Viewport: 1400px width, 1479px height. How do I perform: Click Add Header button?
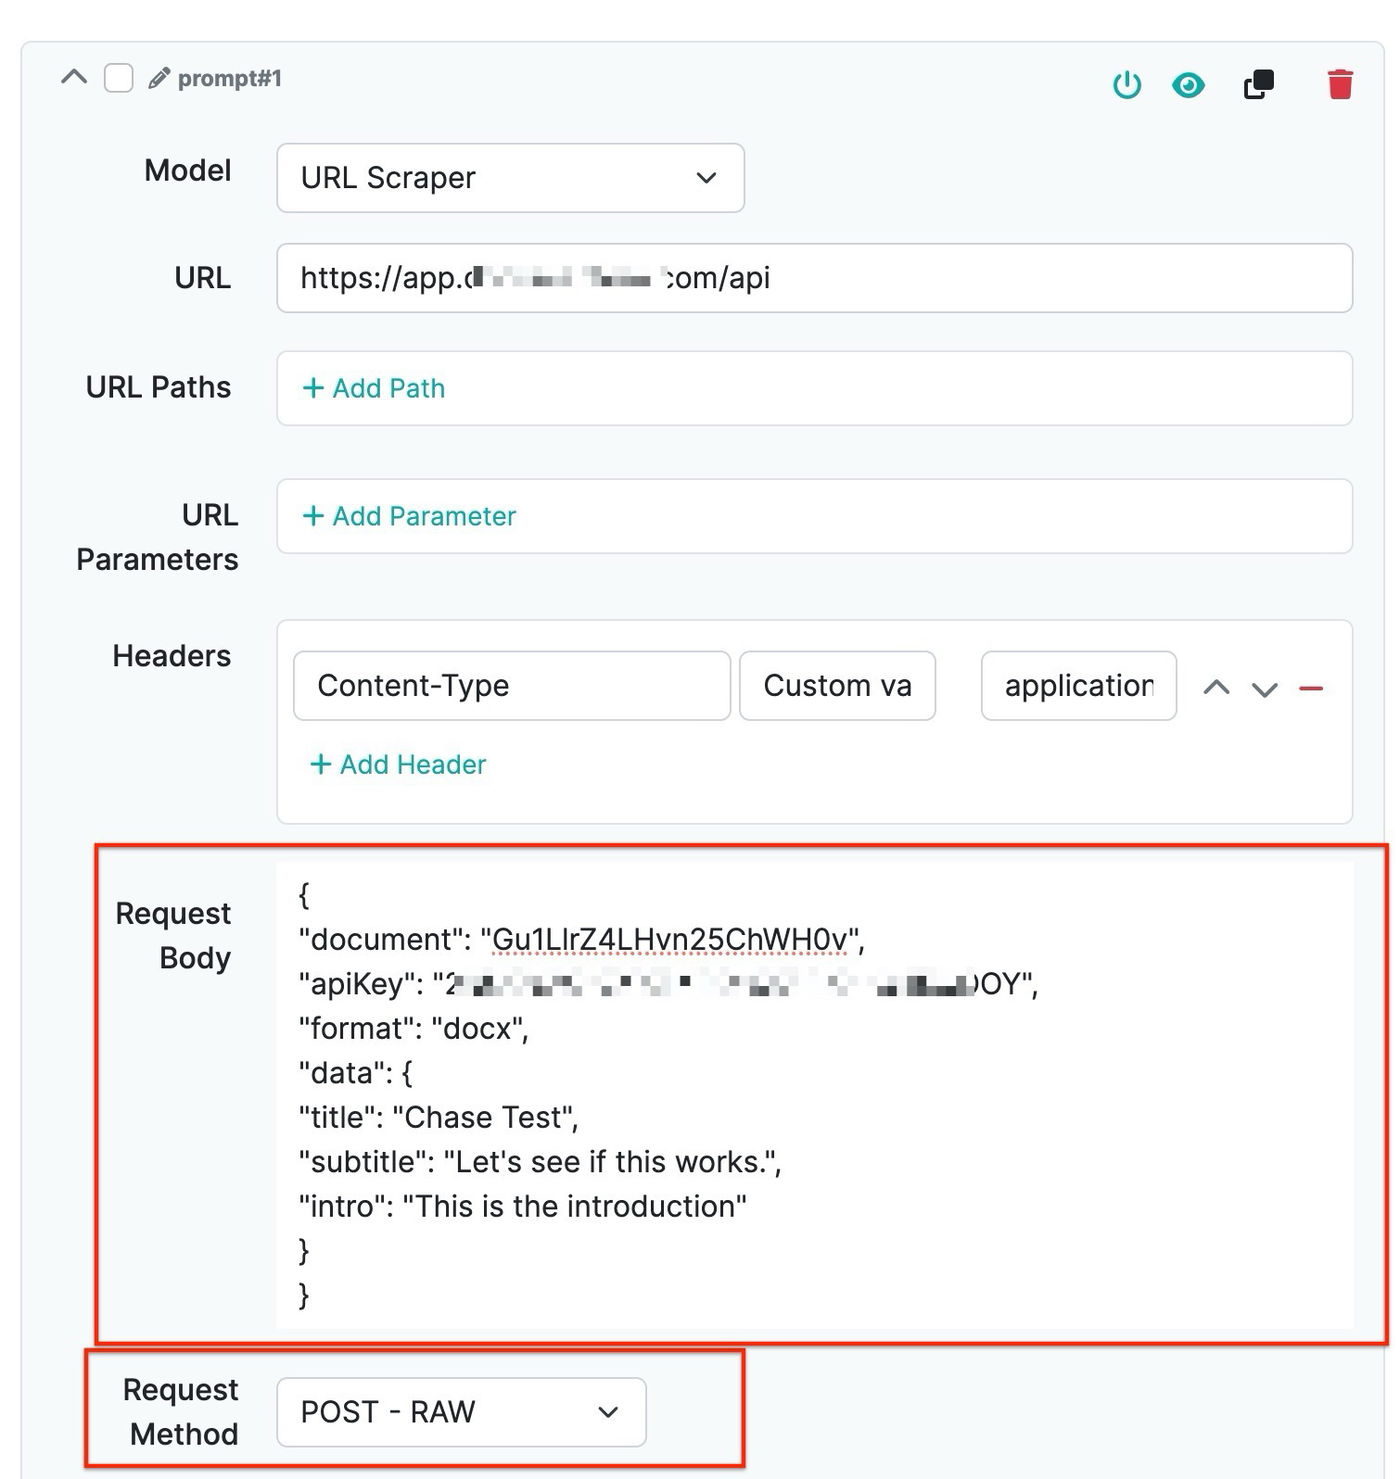click(398, 764)
